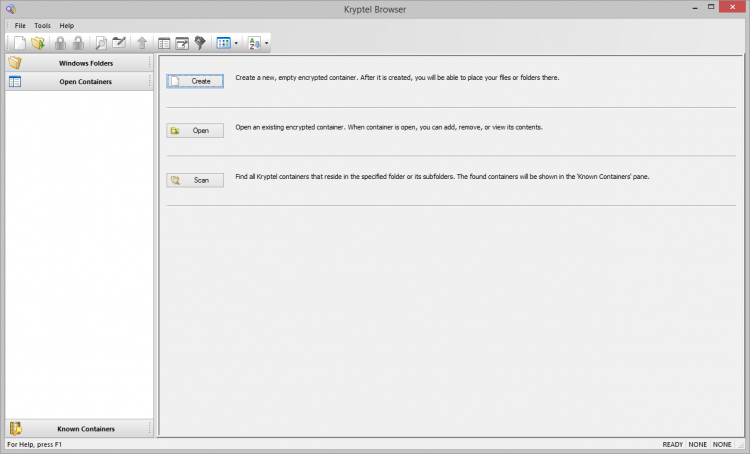
Task: Click the edit pencil toolbar icon
Action: pyautogui.click(x=119, y=43)
